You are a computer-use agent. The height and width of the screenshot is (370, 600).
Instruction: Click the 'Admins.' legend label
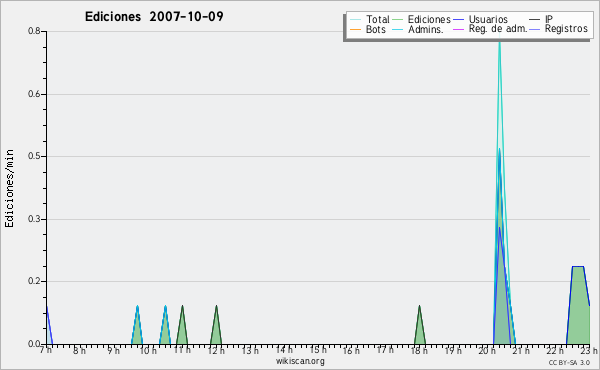[426, 29]
